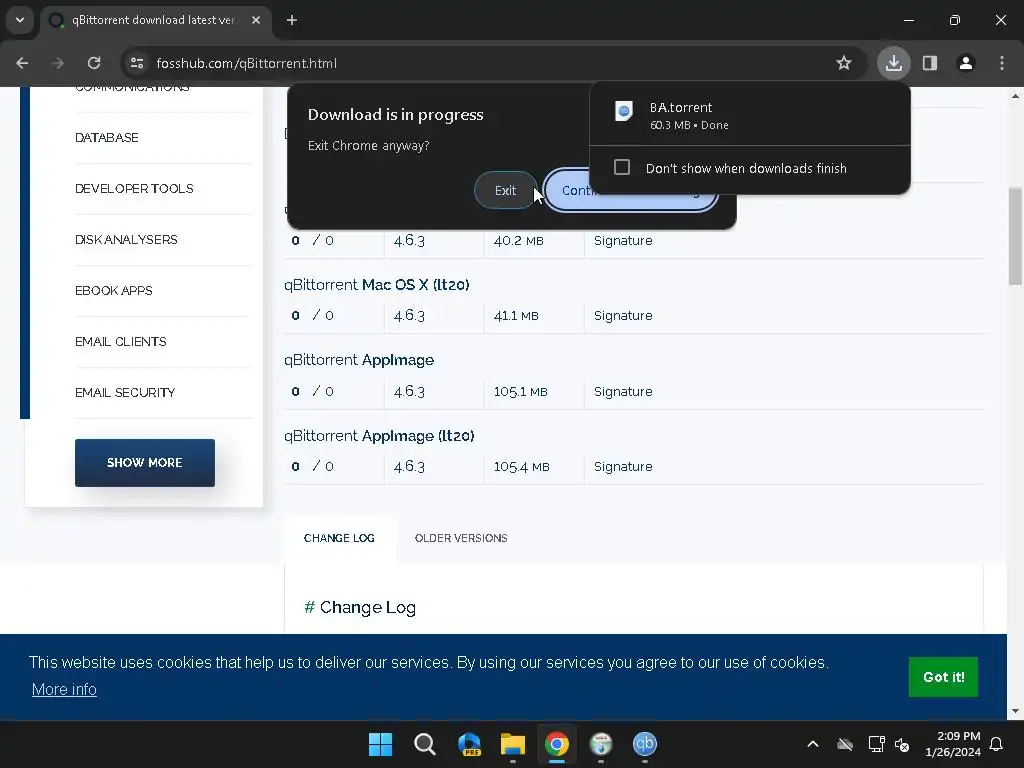Open File Explorer from the taskbar
The width and height of the screenshot is (1024, 768).
pos(513,744)
